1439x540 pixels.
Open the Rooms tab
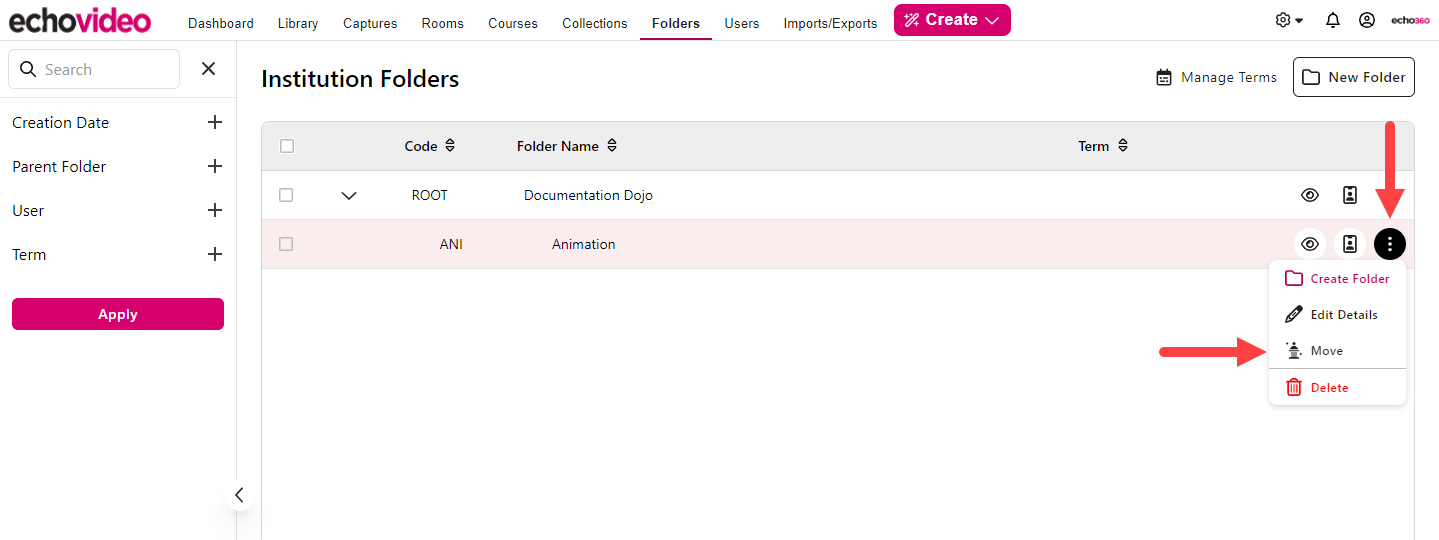pyautogui.click(x=443, y=23)
